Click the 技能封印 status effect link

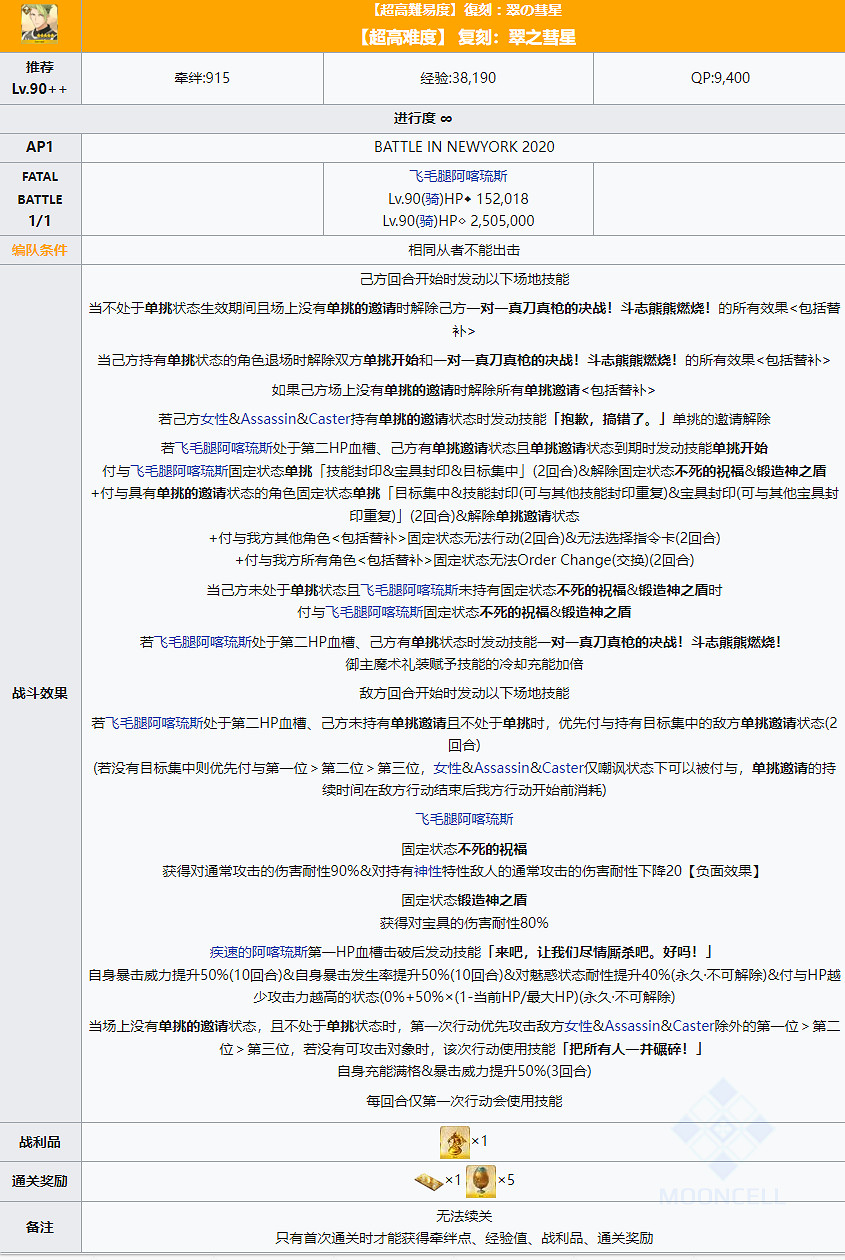click(x=354, y=472)
